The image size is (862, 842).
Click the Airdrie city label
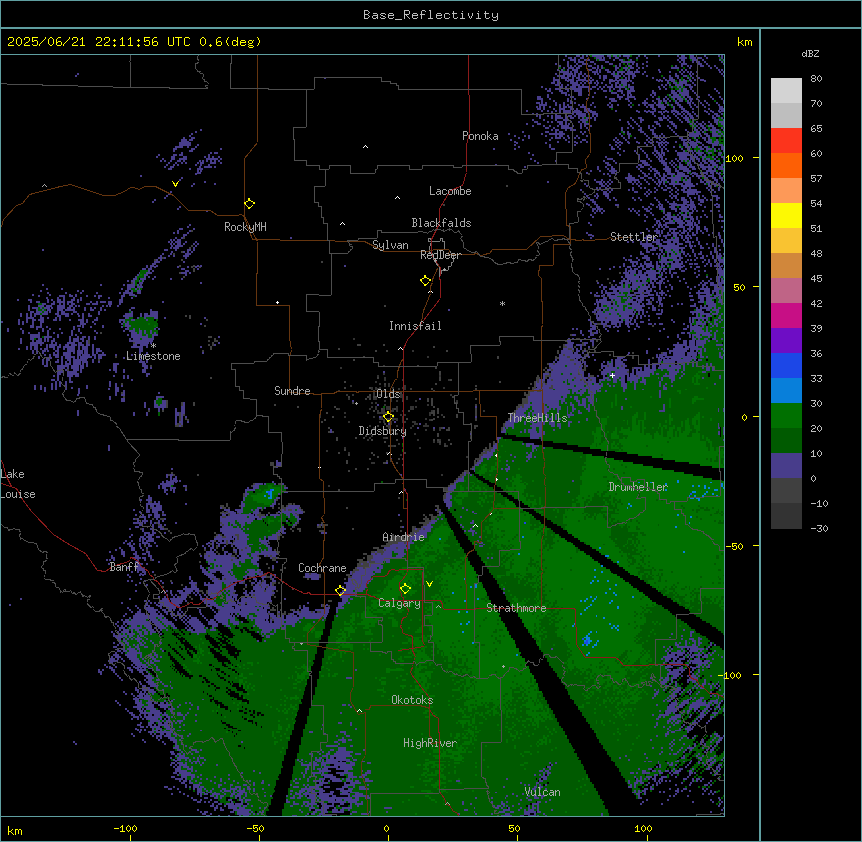coord(403,537)
